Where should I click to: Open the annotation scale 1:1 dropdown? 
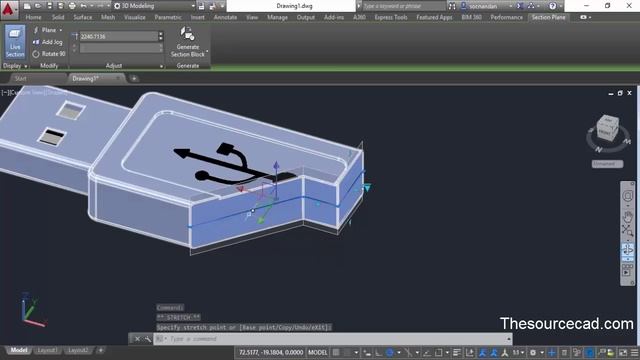[518, 352]
